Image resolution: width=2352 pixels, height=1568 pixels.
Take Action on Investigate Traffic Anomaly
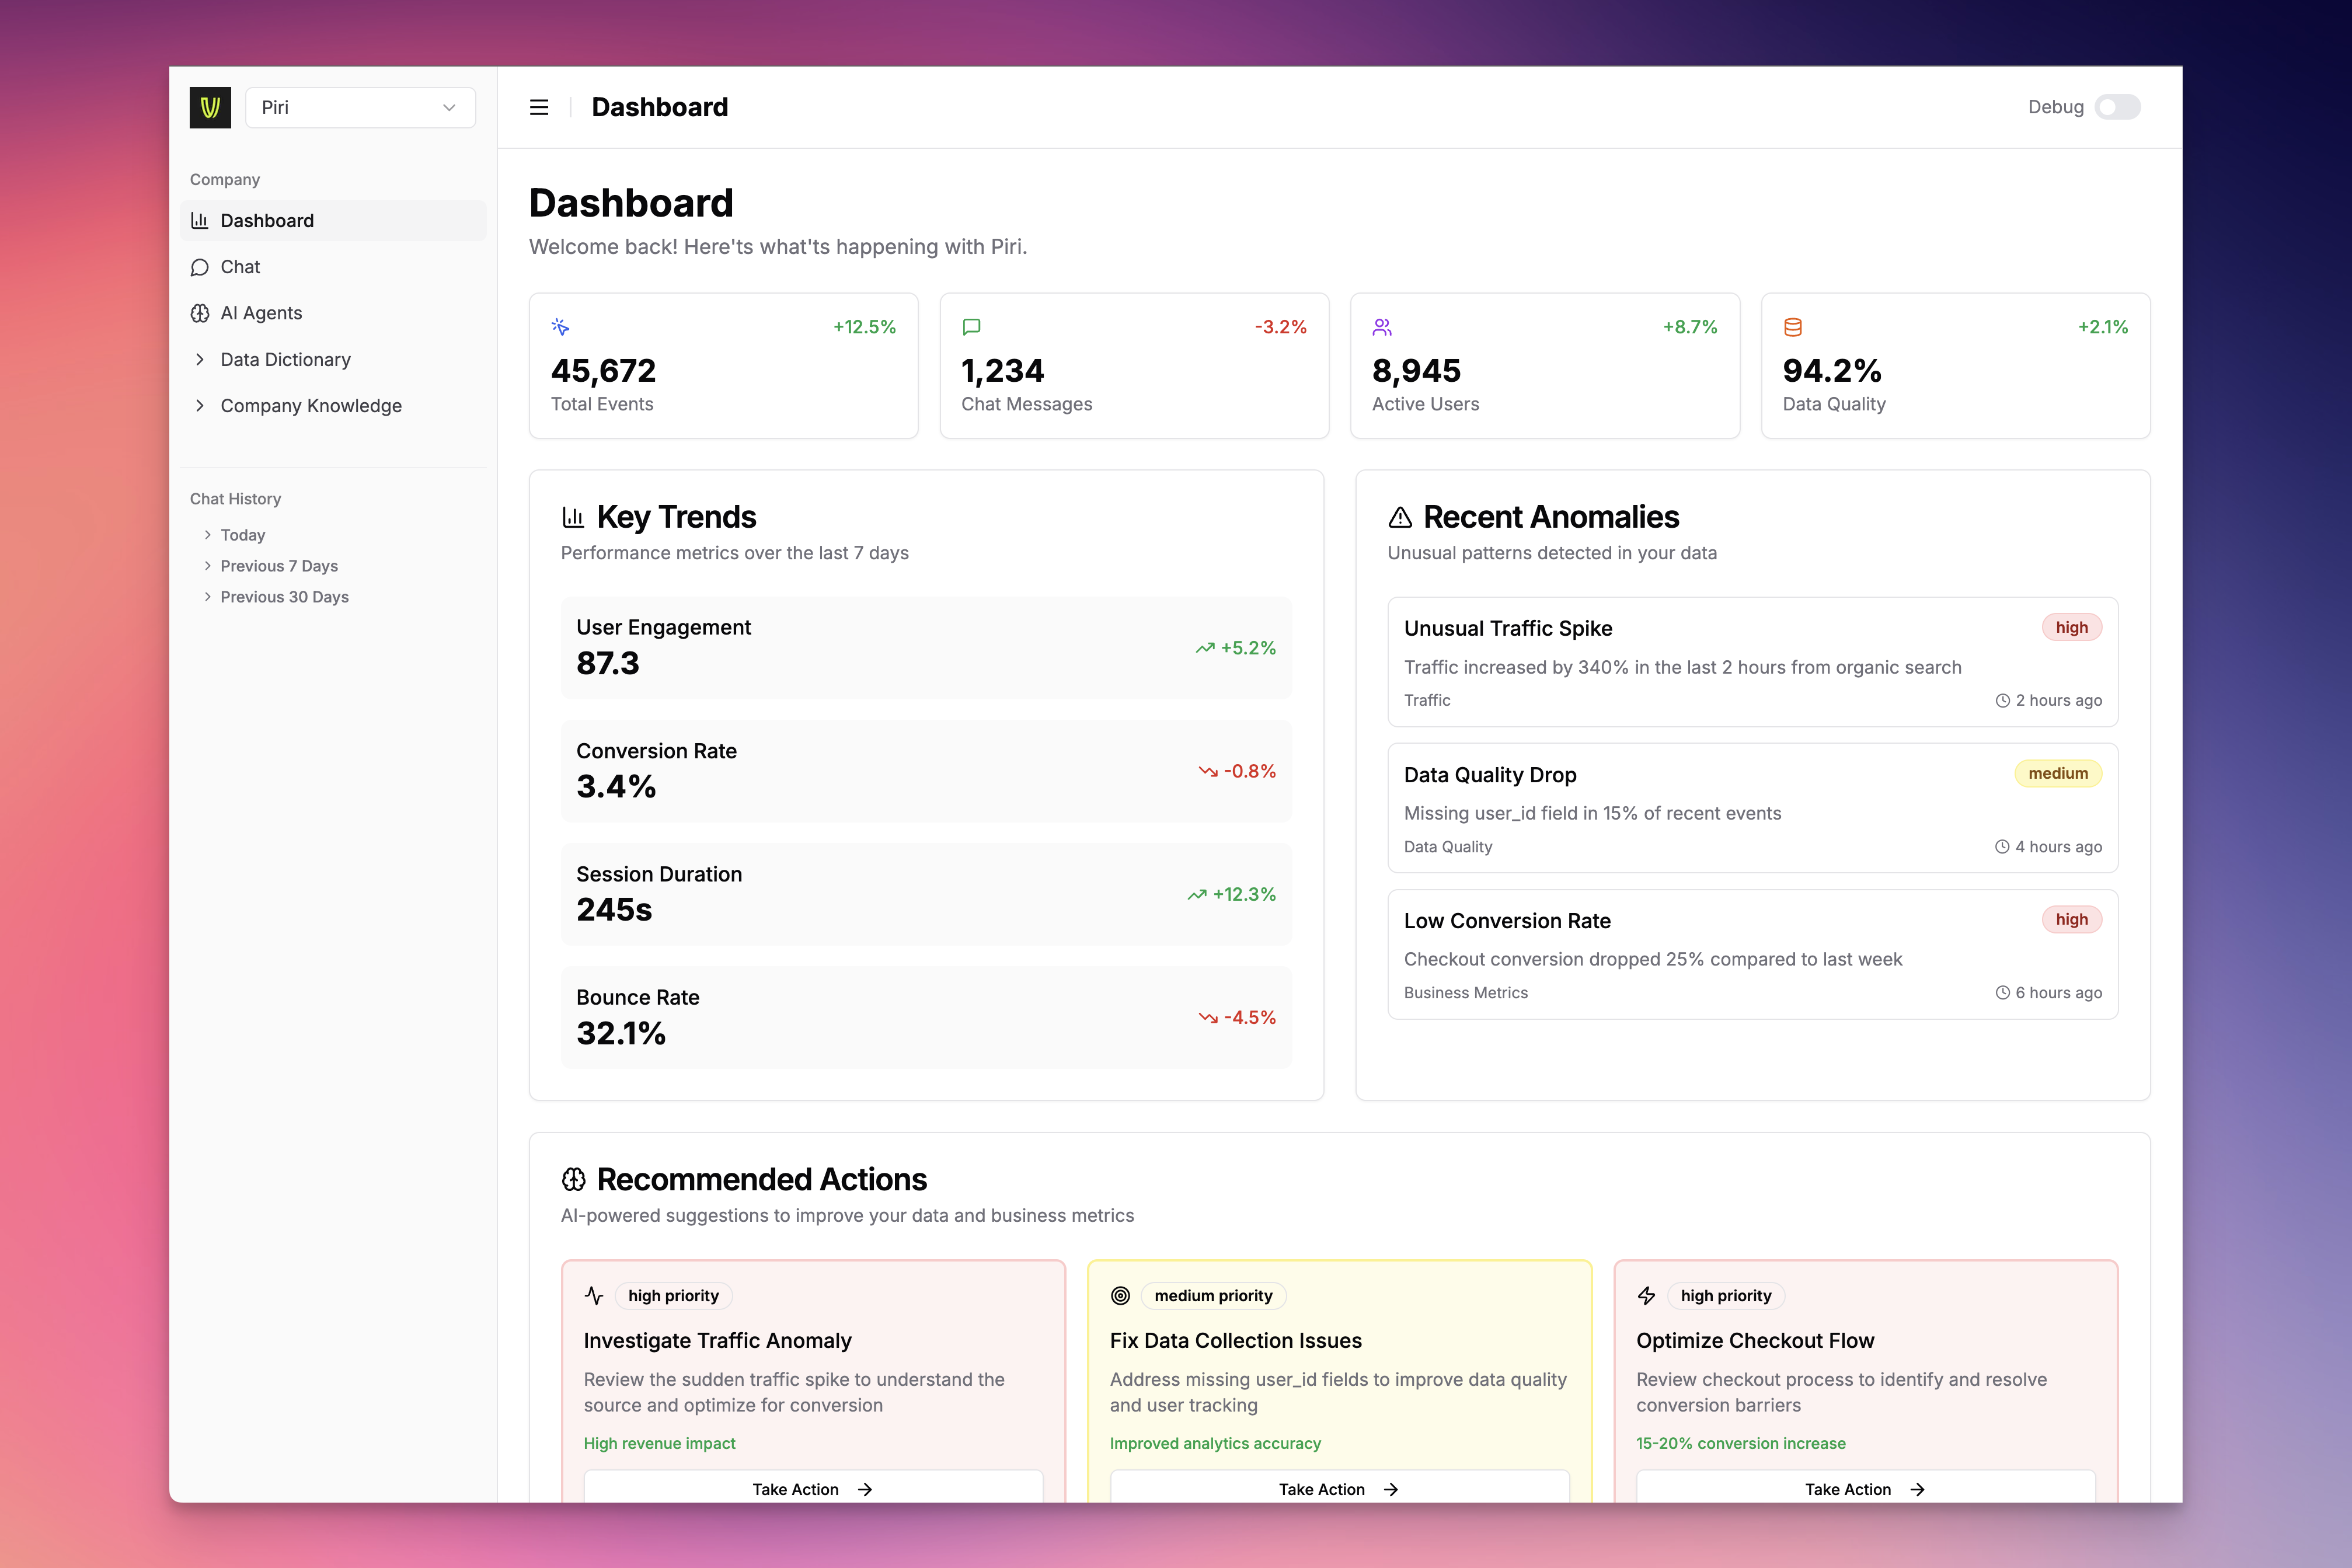coord(812,1488)
